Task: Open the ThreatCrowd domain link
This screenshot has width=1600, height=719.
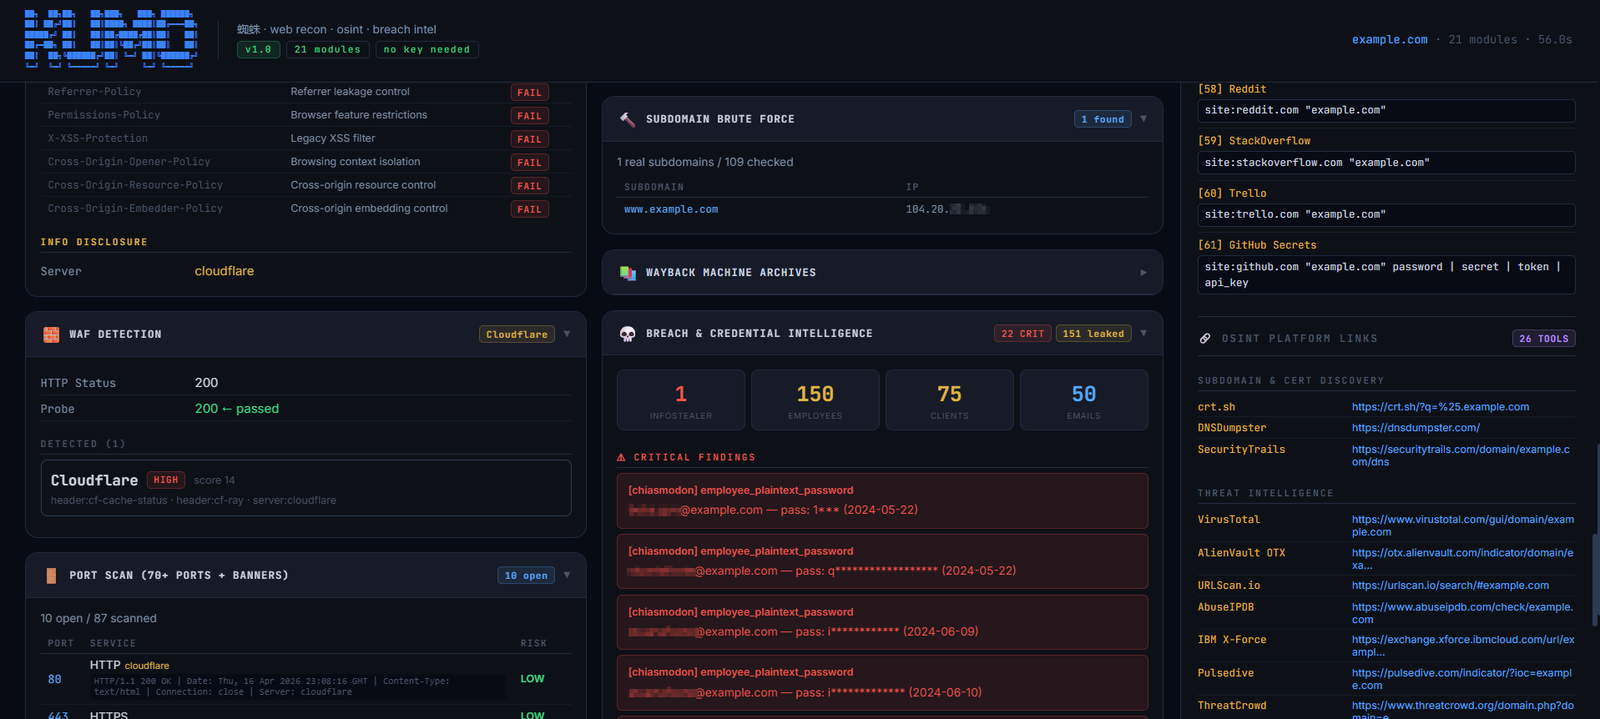Action: tap(1463, 711)
